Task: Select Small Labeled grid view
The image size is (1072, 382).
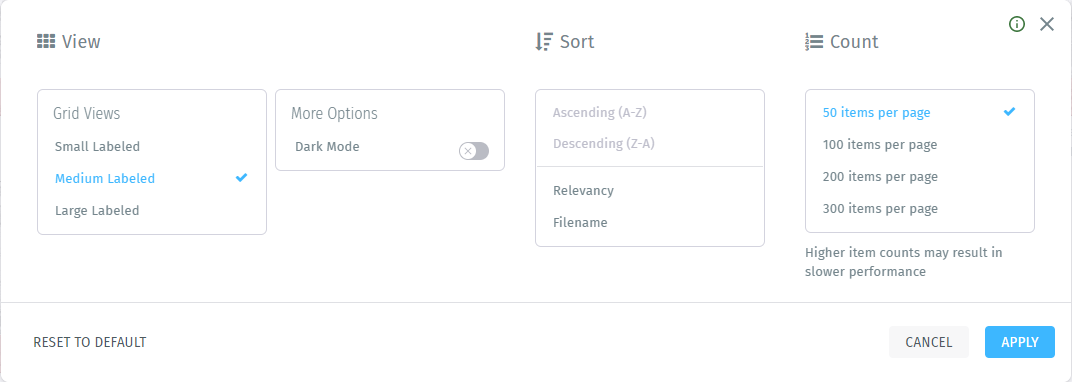Action: 97,146
